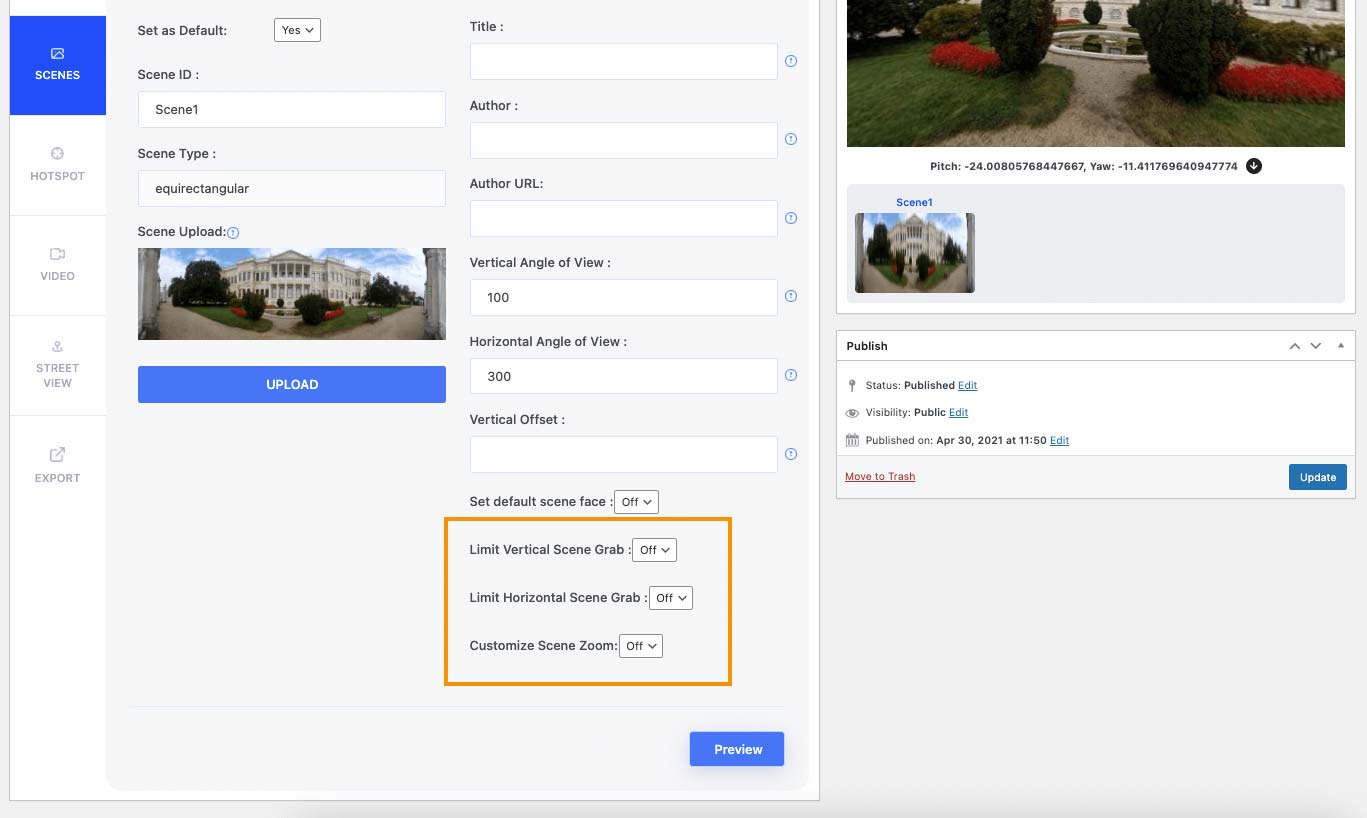Click the info icon beside Author field
The height and width of the screenshot is (818, 1367).
791,139
